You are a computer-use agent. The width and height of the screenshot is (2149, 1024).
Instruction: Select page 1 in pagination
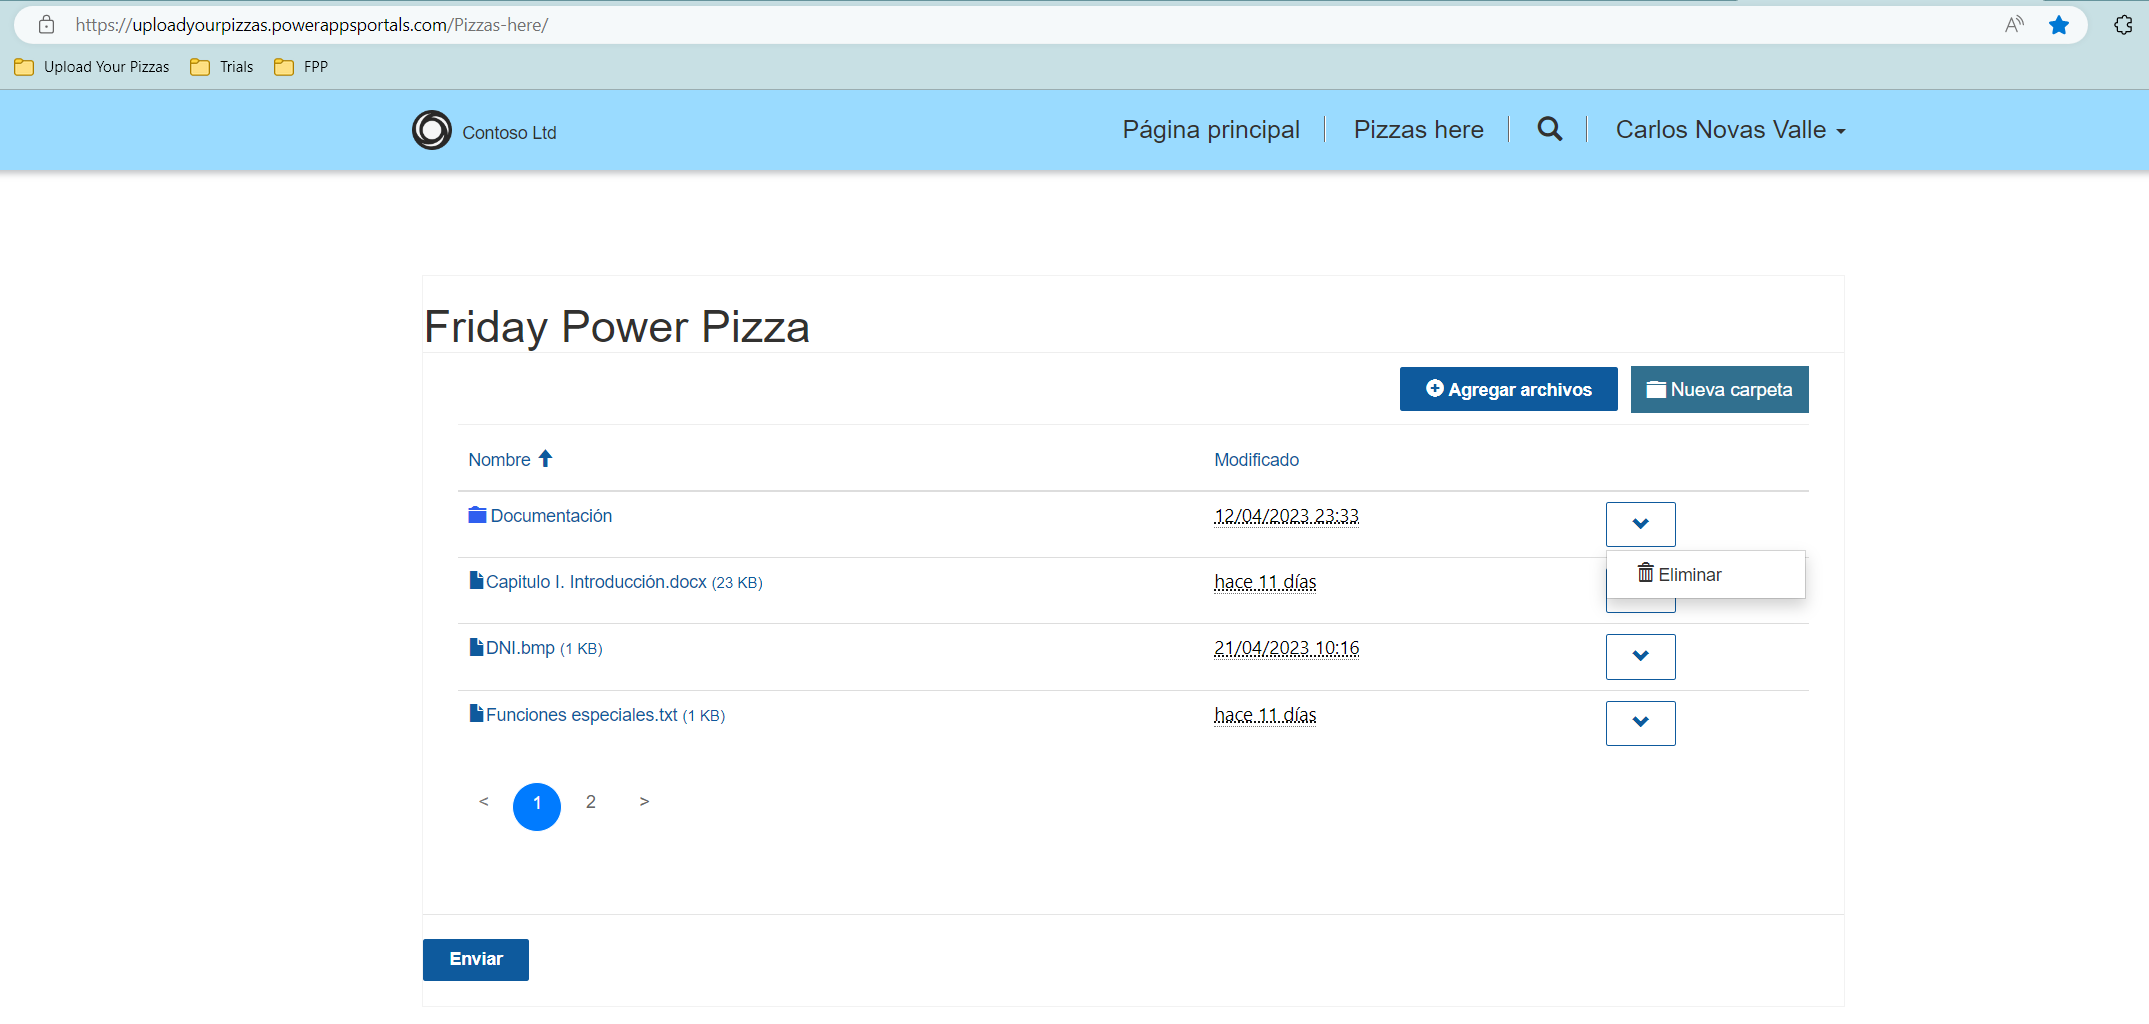coord(537,806)
